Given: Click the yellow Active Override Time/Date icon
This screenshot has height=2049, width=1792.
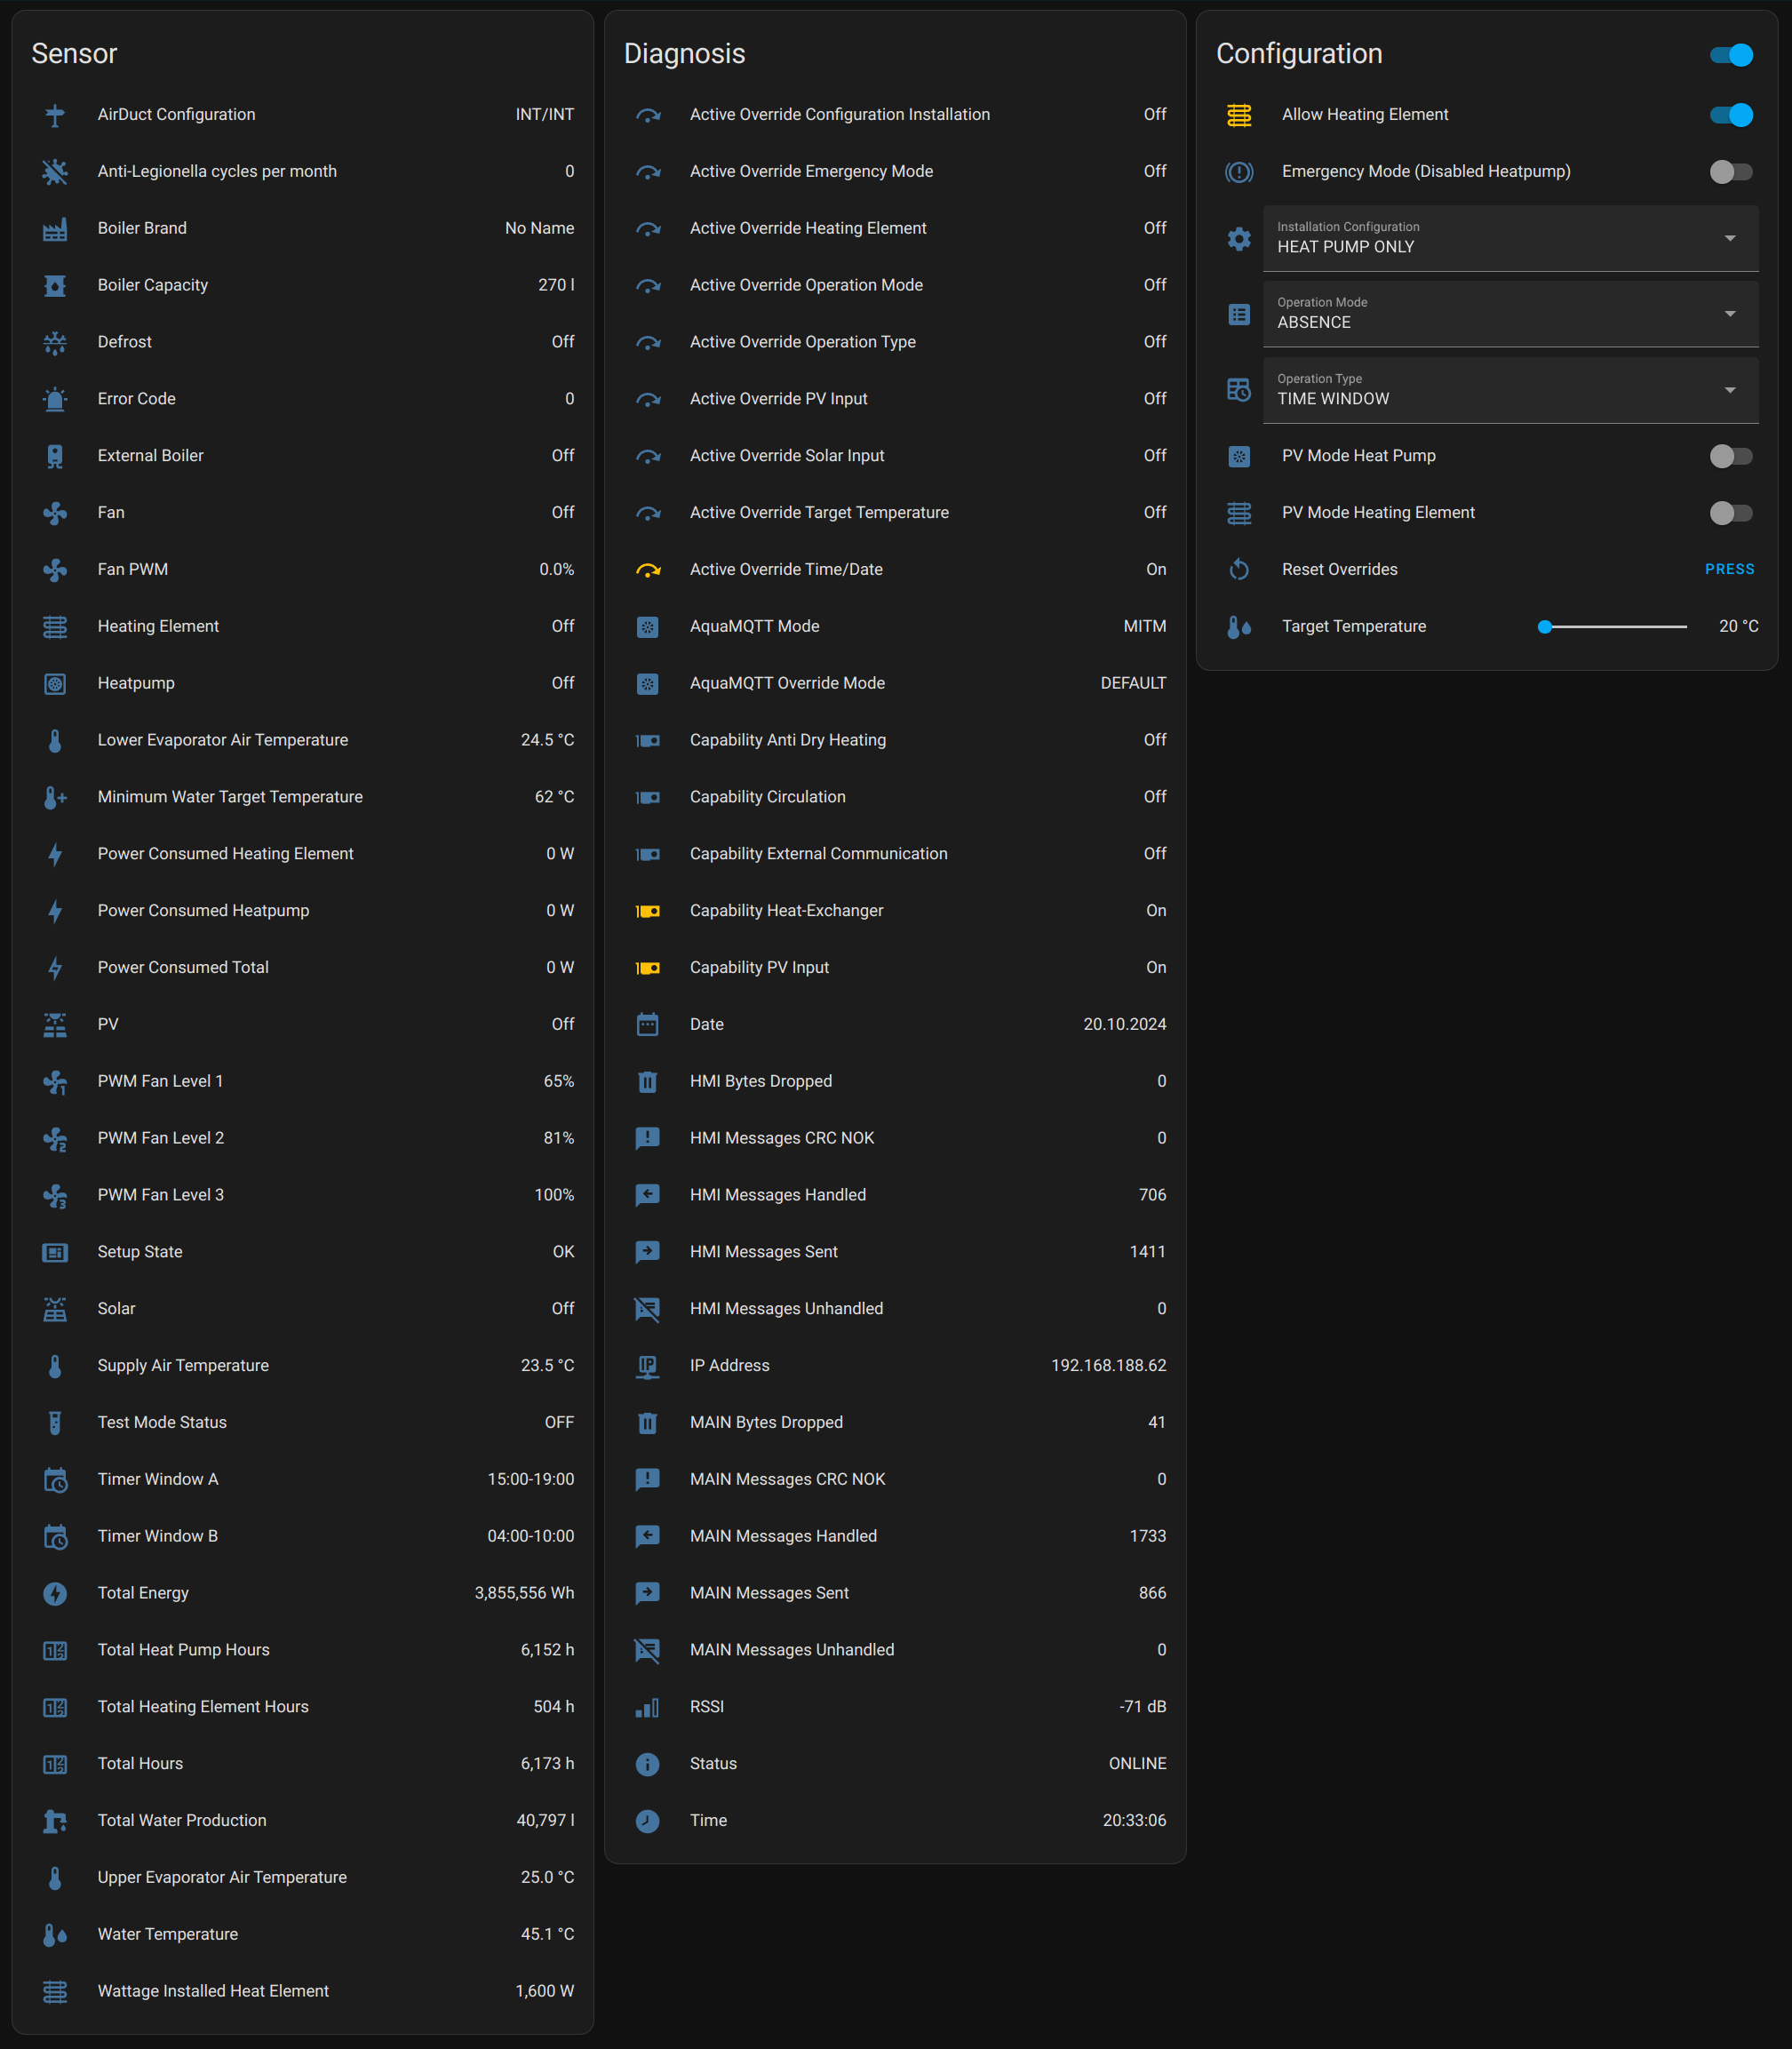Looking at the screenshot, I should (x=648, y=570).
